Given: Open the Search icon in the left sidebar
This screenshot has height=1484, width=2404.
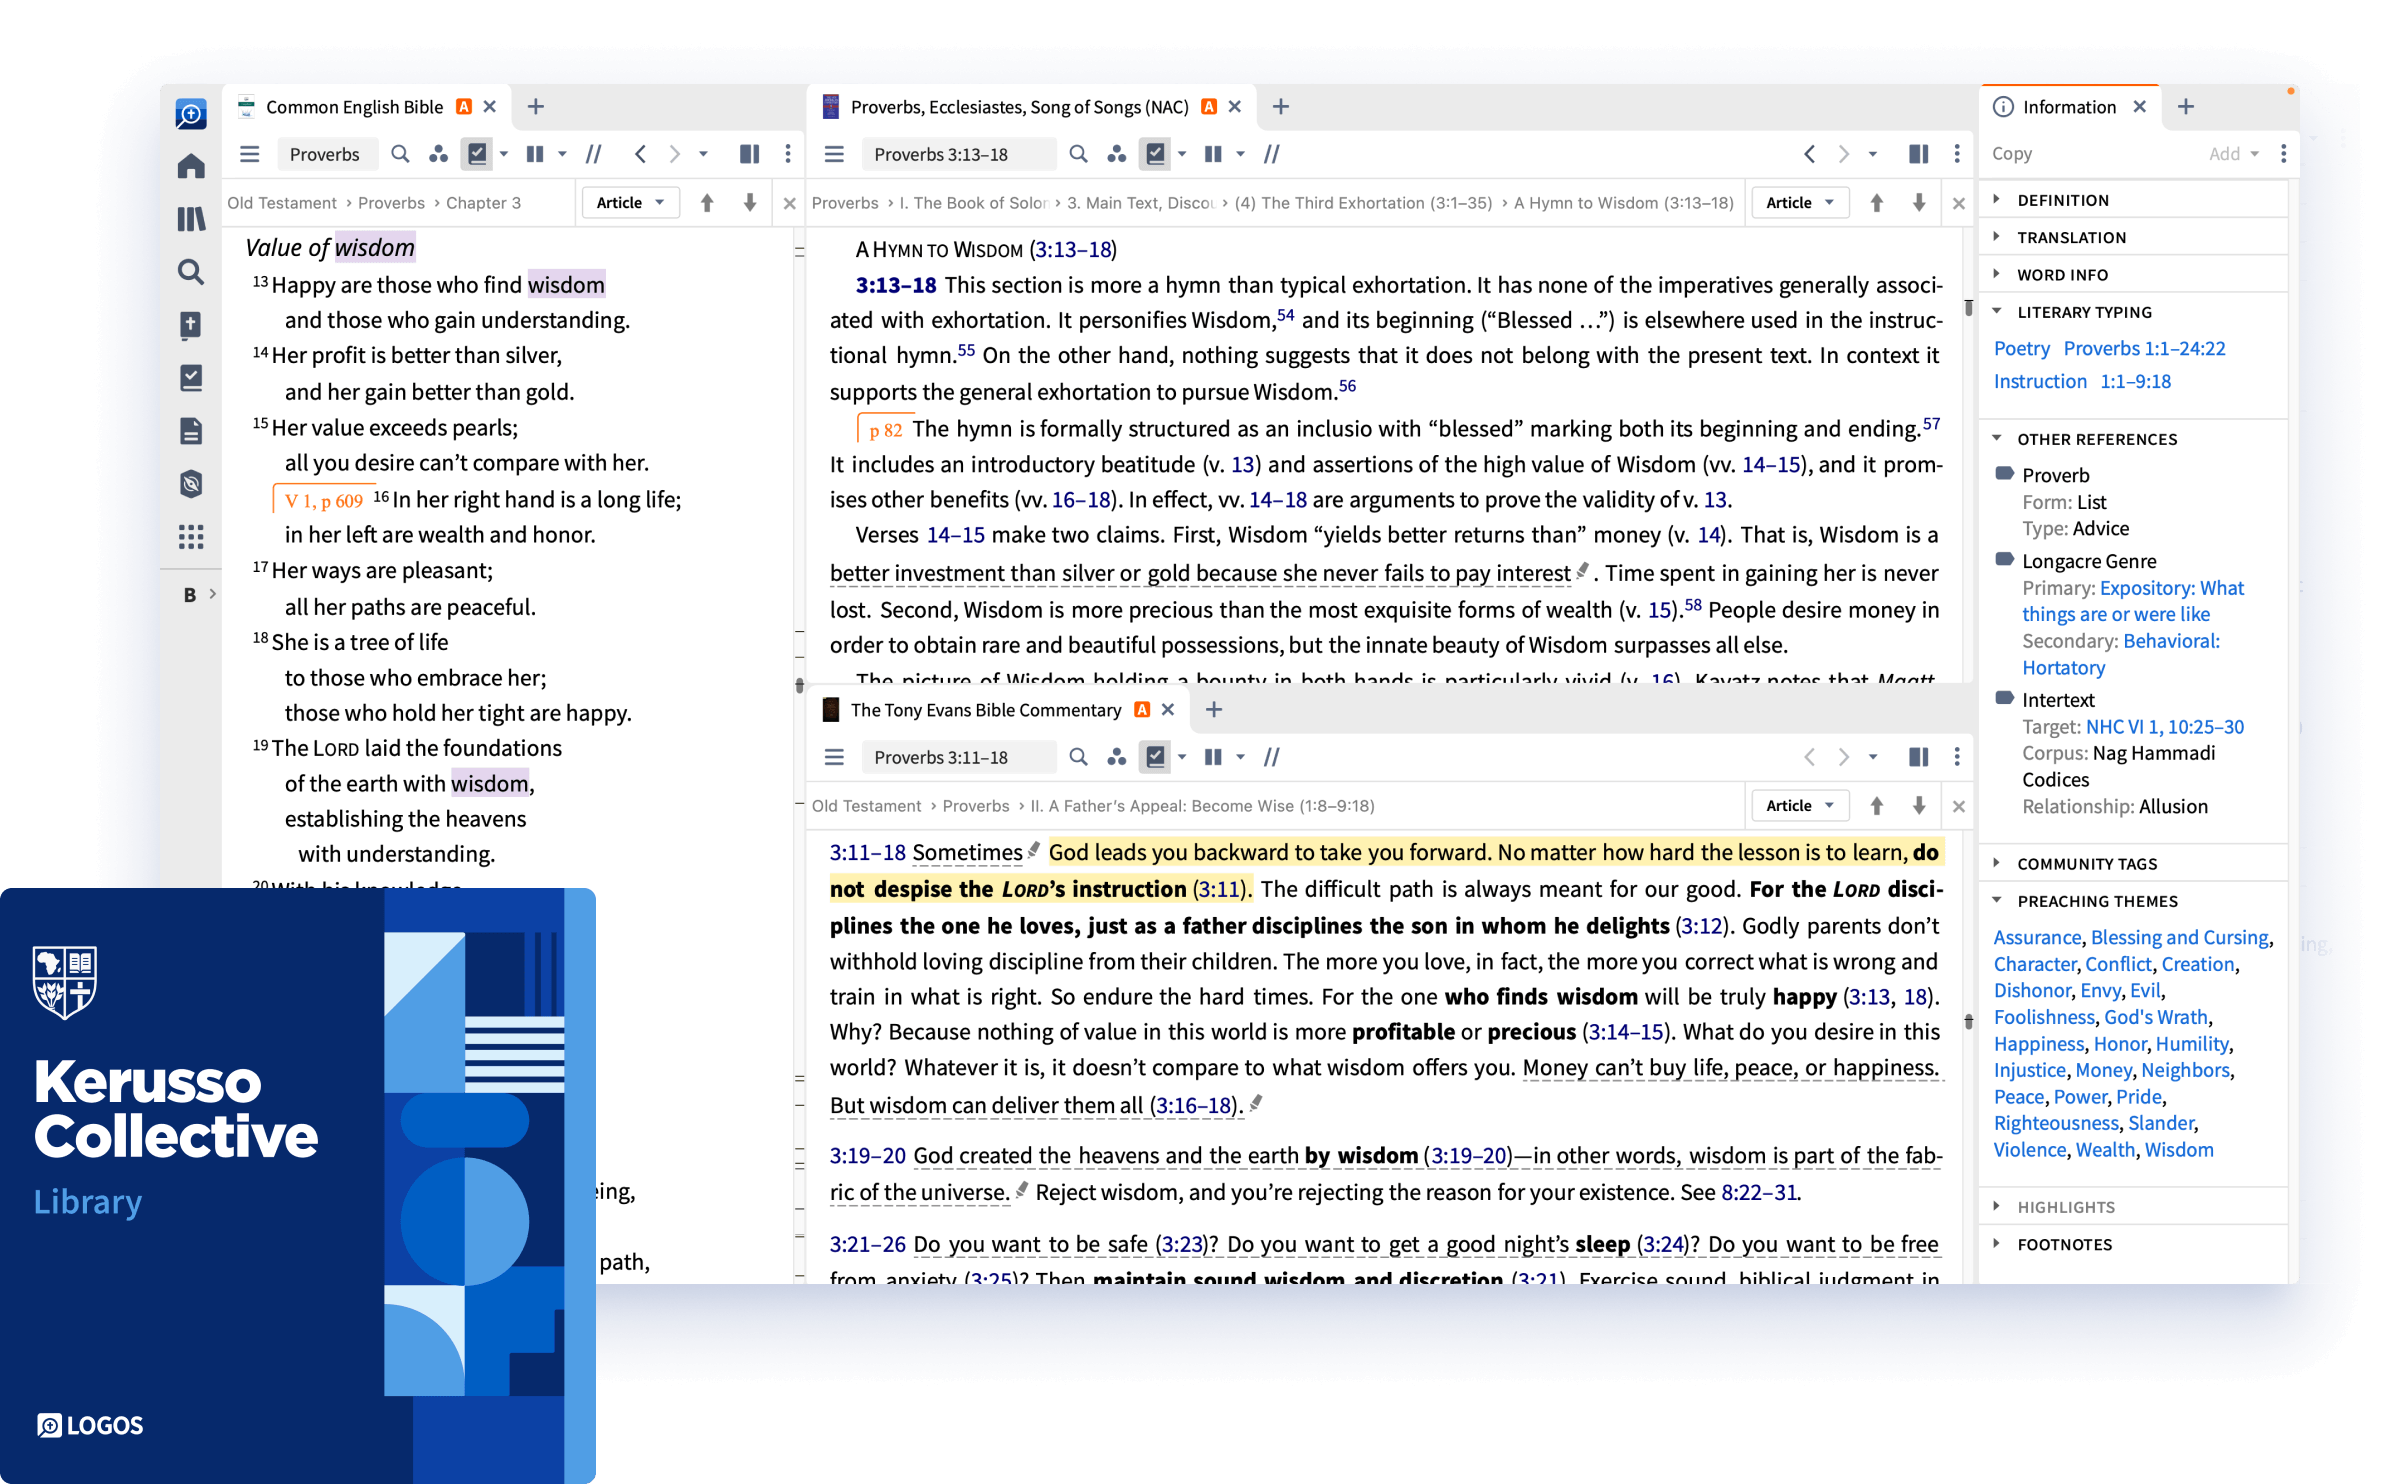Looking at the screenshot, I should pos(191,272).
